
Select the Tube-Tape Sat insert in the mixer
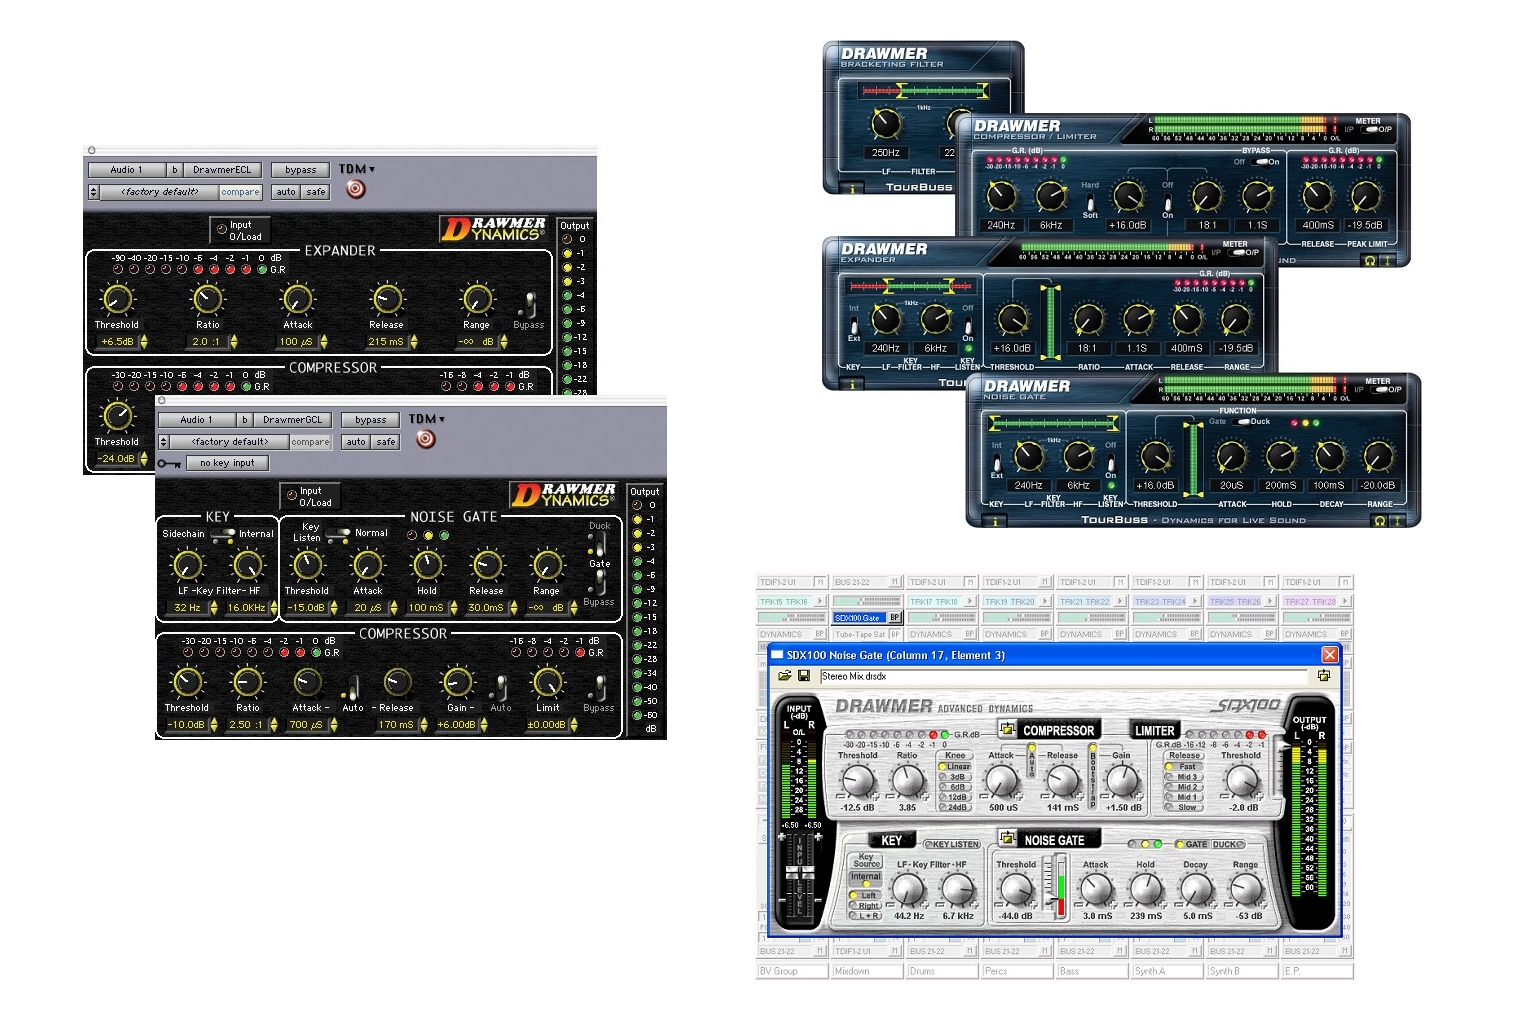(860, 634)
